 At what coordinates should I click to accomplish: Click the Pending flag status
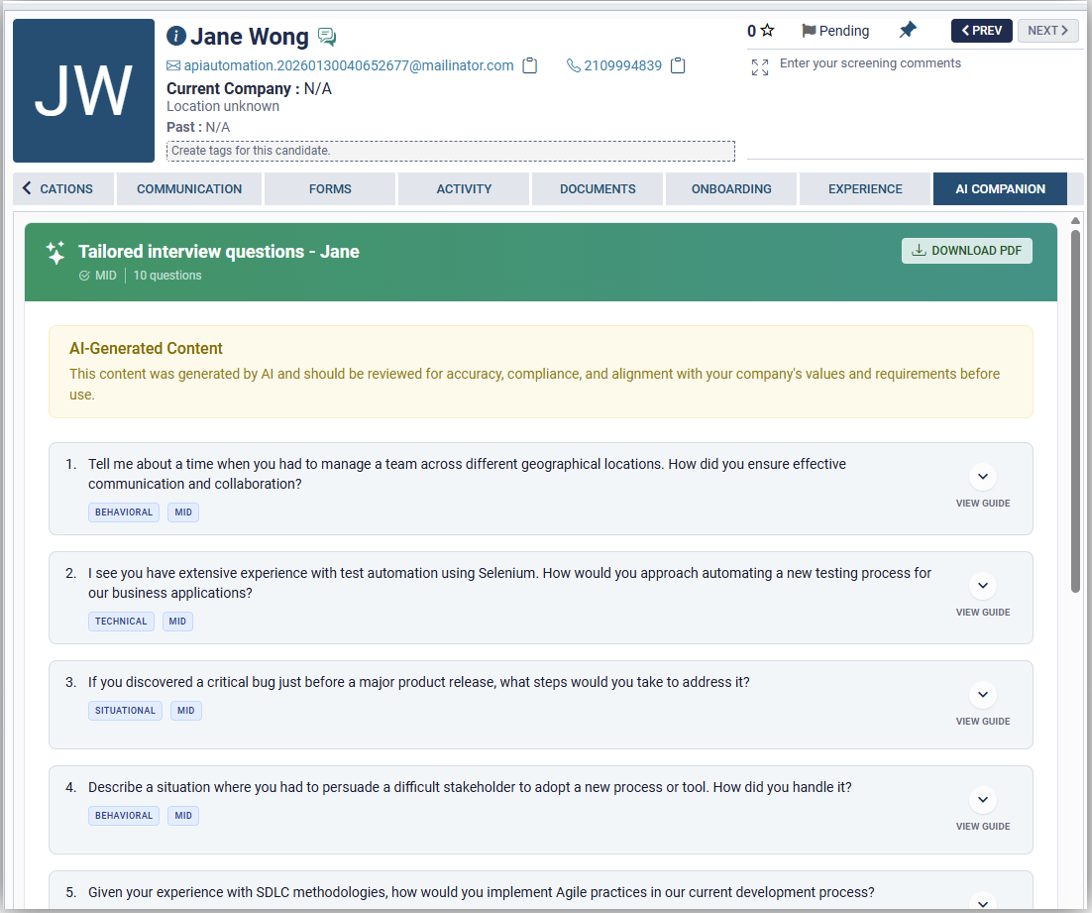pyautogui.click(x=835, y=31)
